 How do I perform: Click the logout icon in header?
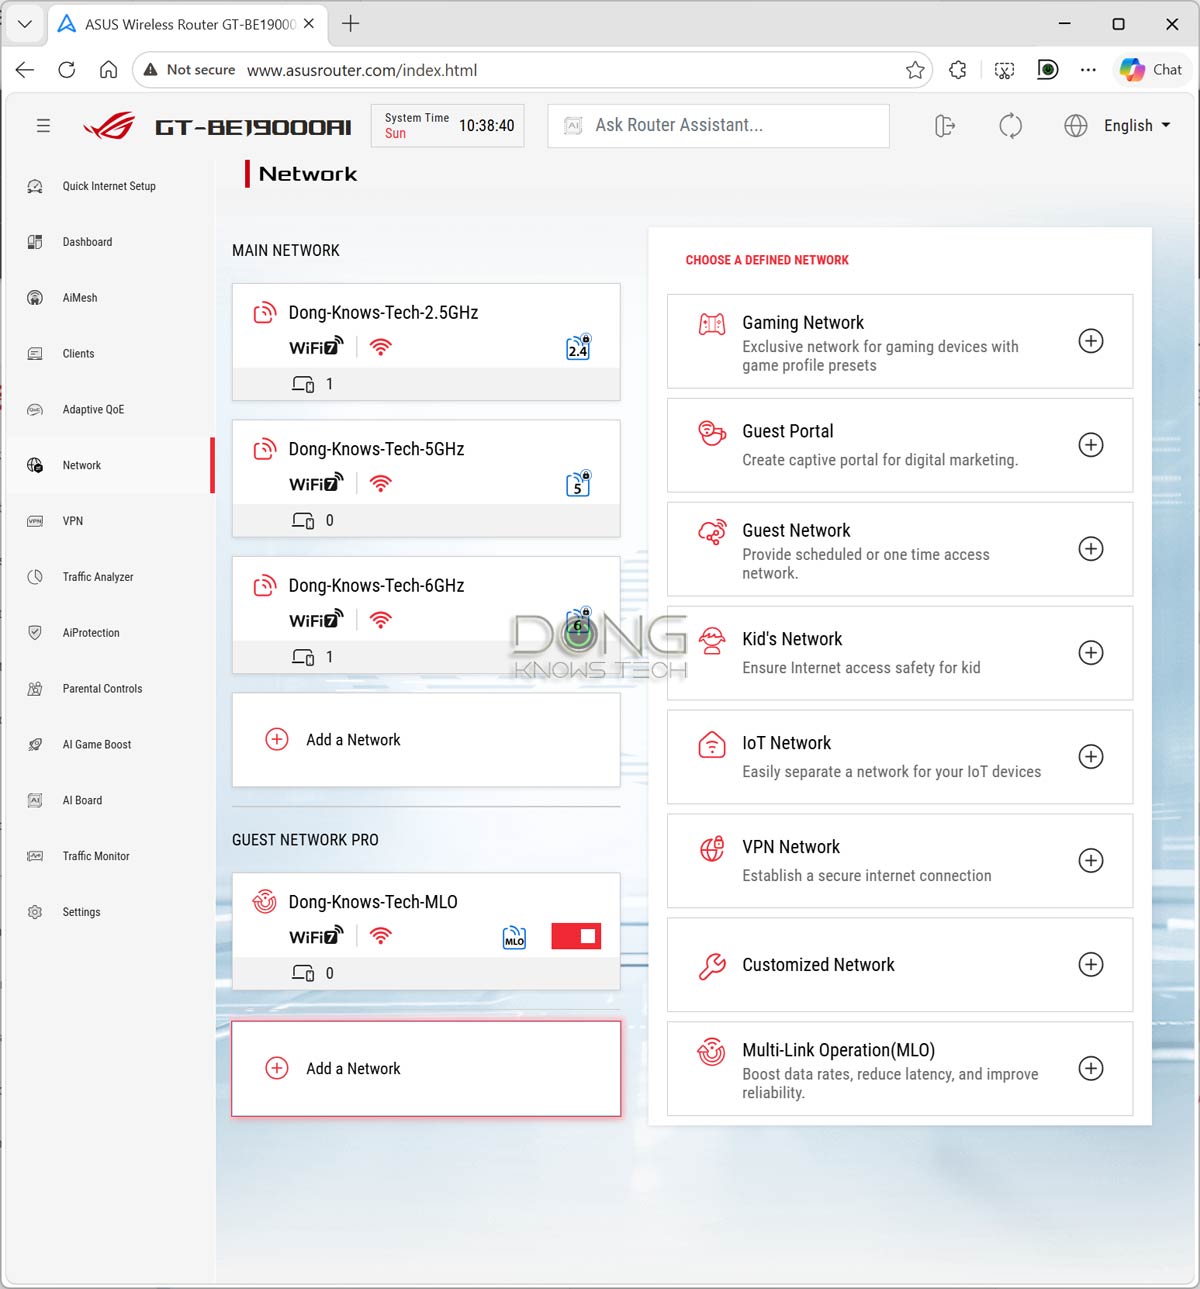[x=944, y=126]
